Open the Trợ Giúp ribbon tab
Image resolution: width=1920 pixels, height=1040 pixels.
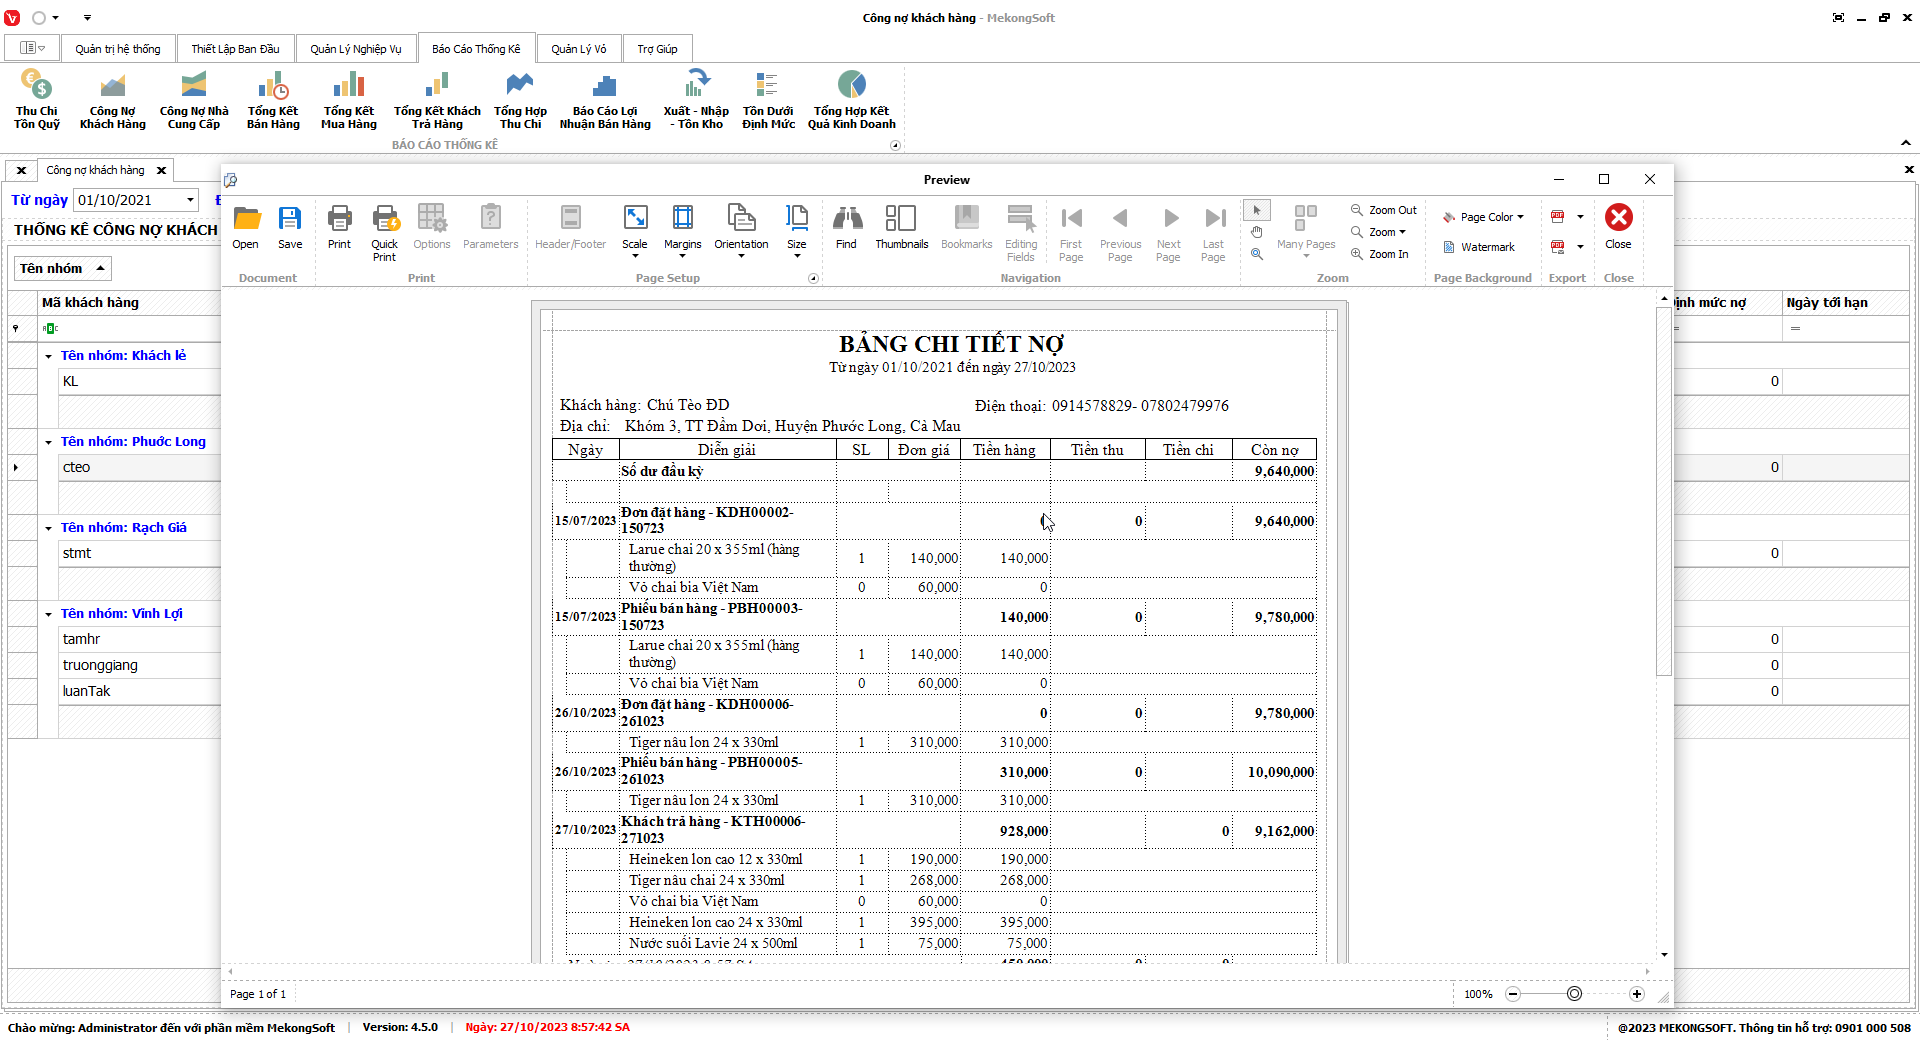click(657, 49)
